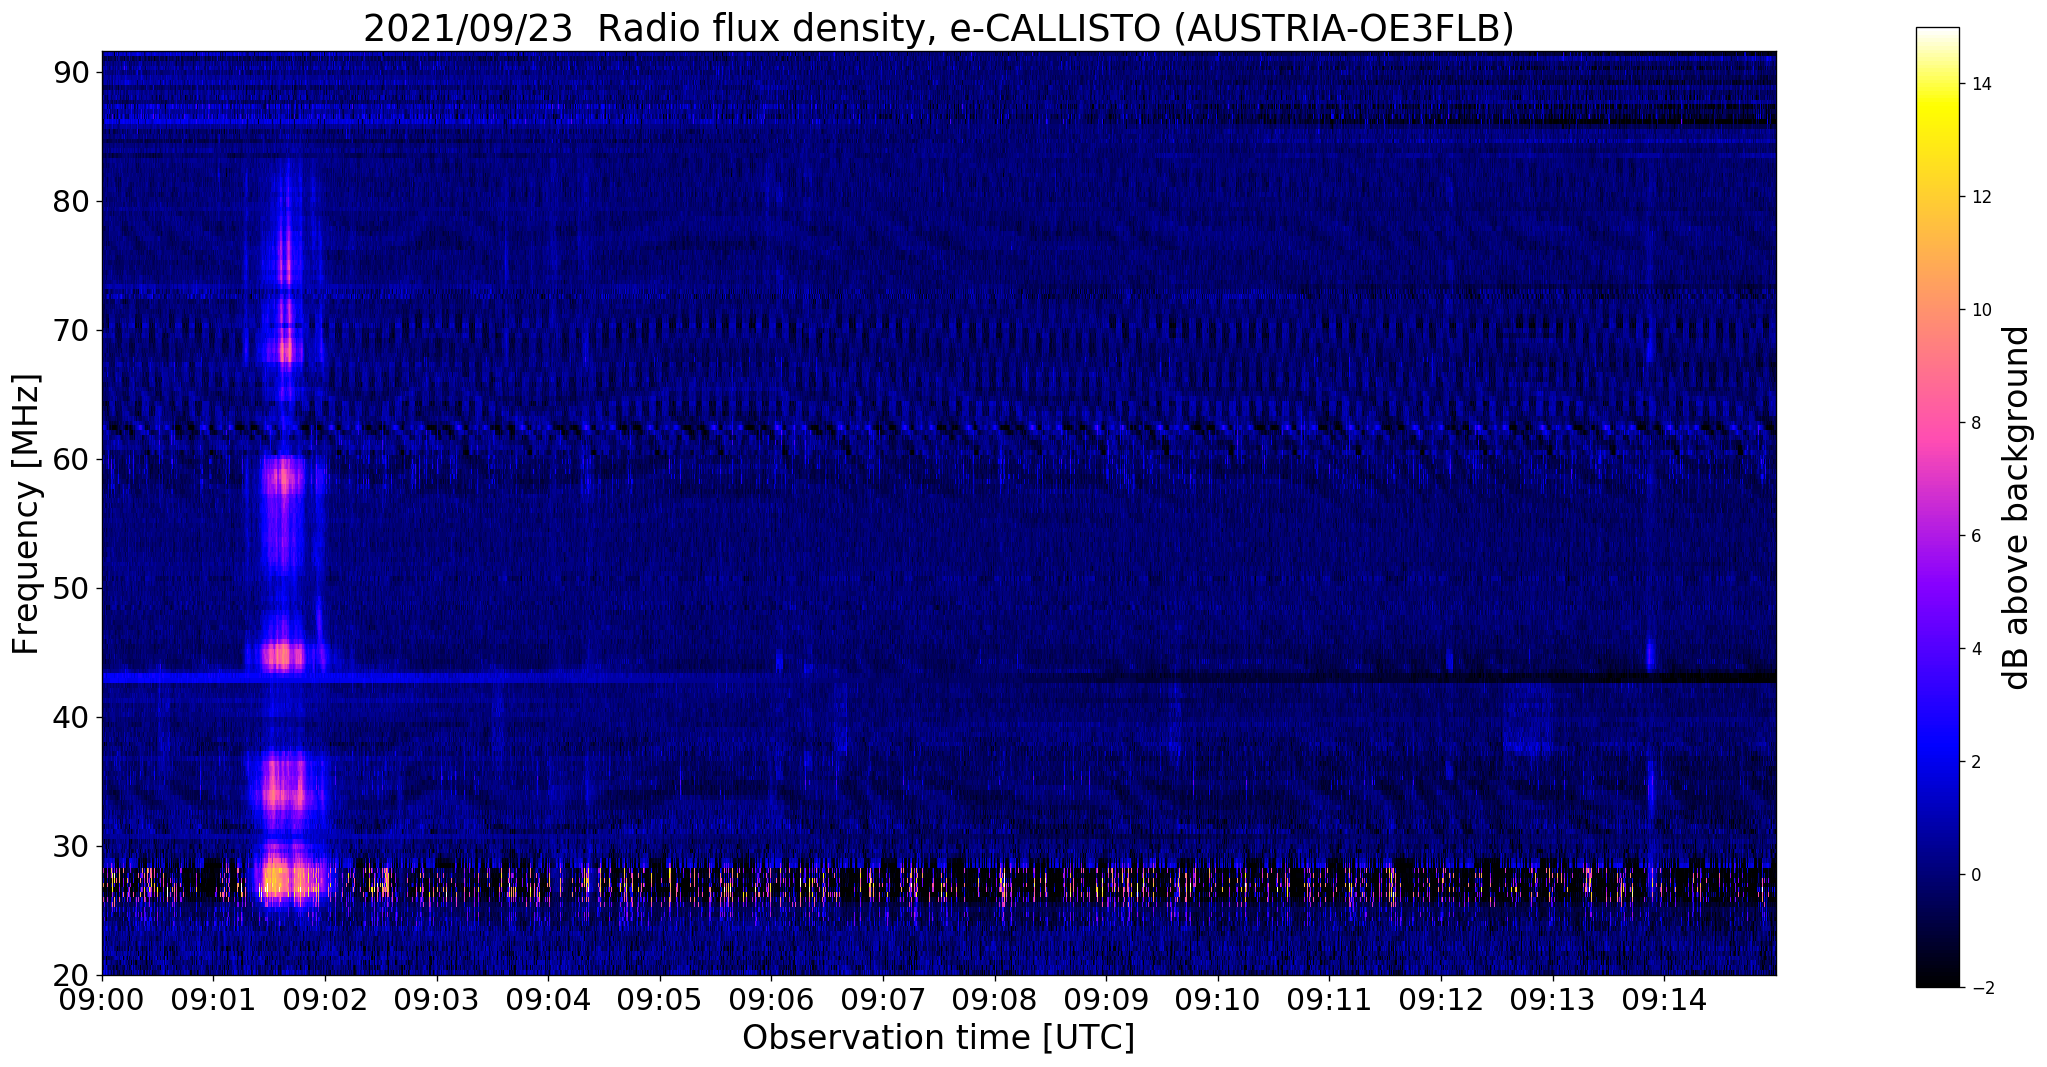The image size is (2047, 1067).
Task: Click the colorbar gradient strip
Action: coord(1937,507)
